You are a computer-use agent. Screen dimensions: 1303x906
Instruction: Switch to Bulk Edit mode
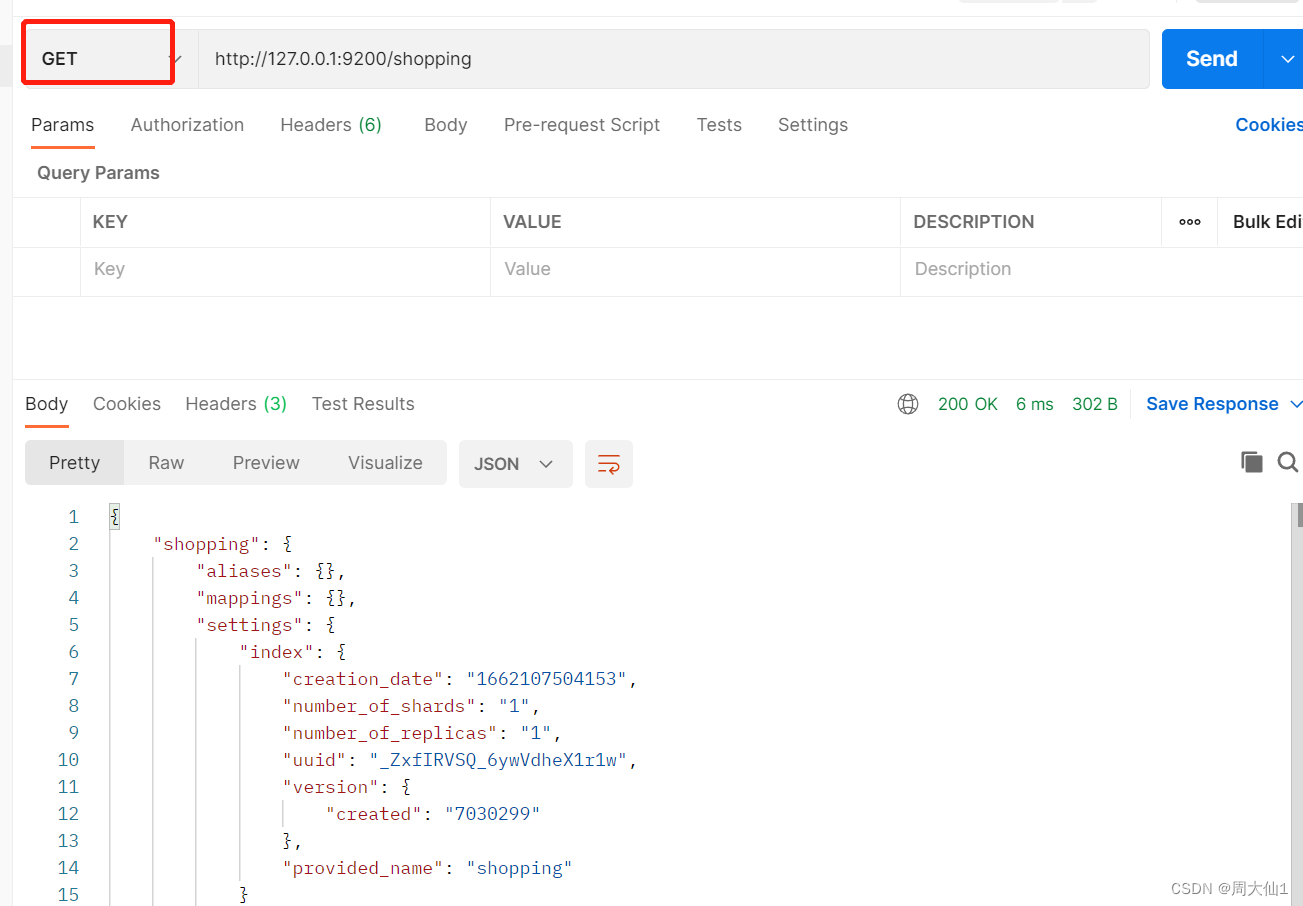[1267, 222]
